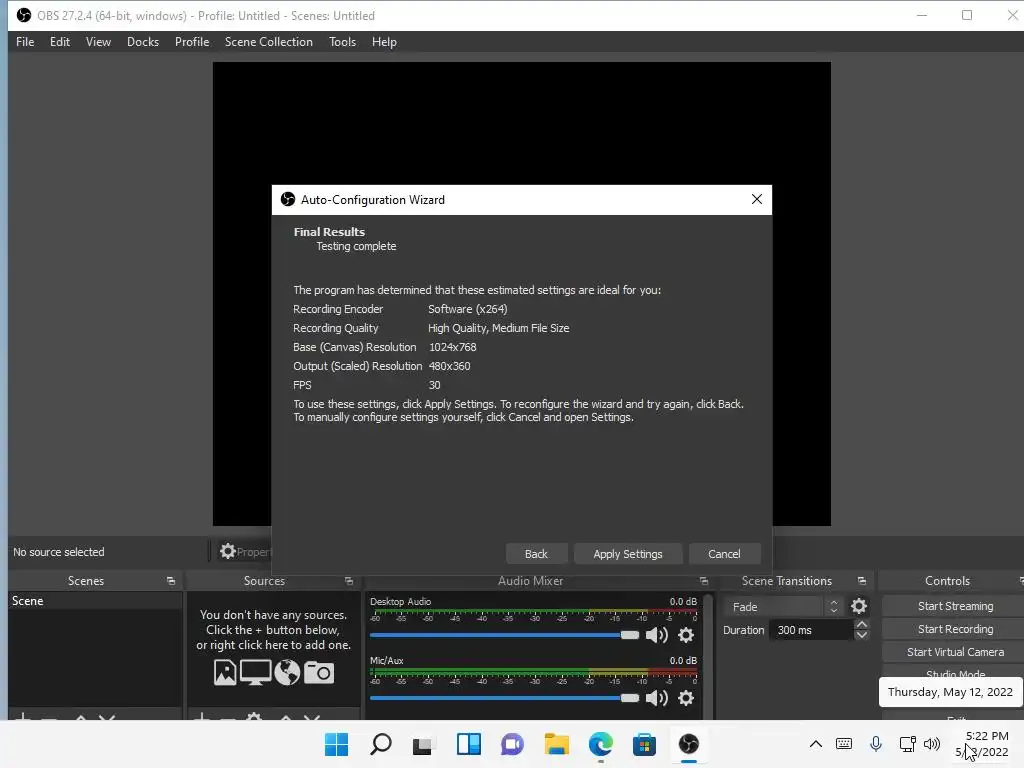1024x768 pixels.
Task: Adjust the Mic/Aux volume slider
Action: click(504, 698)
